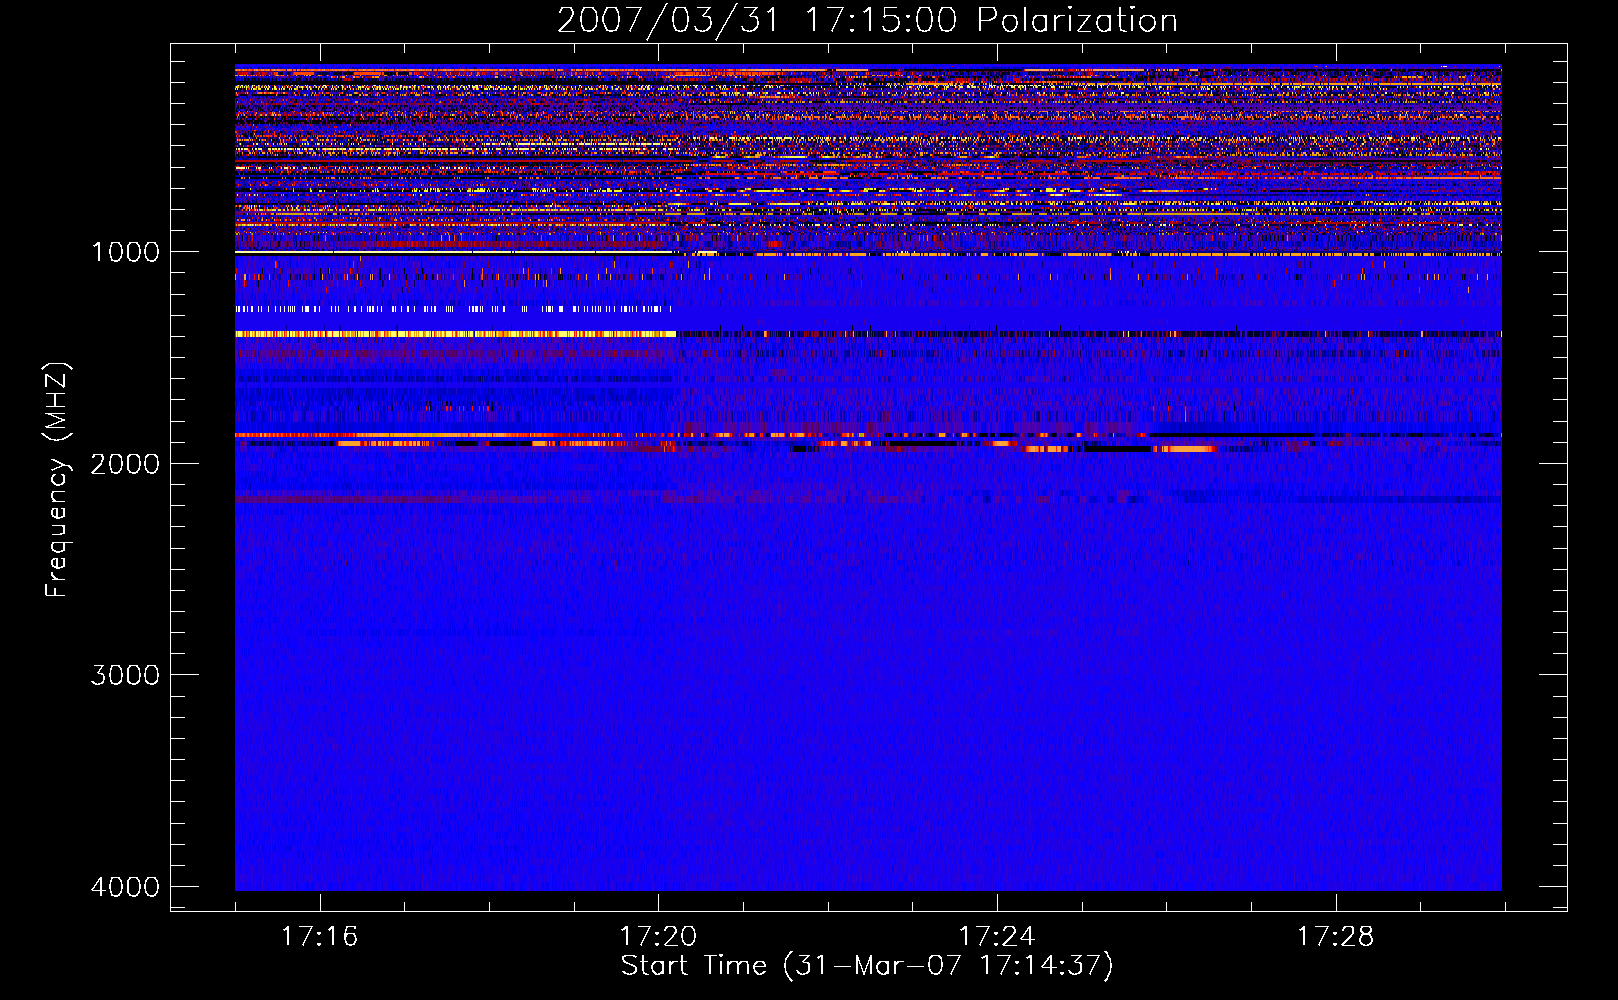Select the 2000 frequency tick label
Viewport: 1618px width, 1000px height.
(x=125, y=463)
